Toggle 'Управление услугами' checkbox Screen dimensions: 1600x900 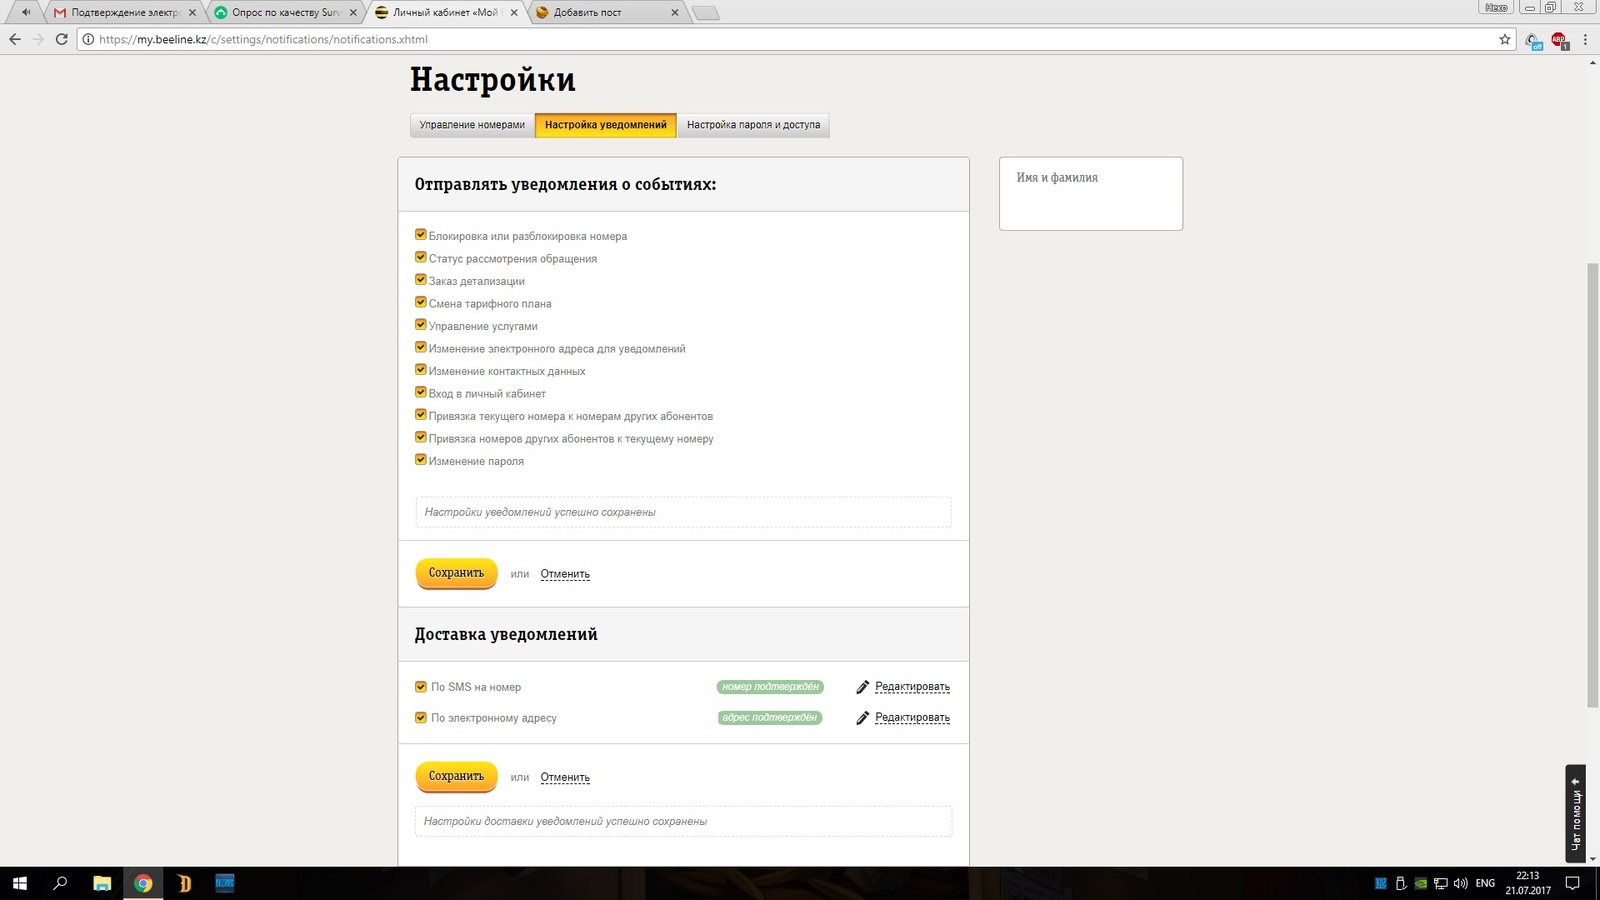(x=421, y=325)
